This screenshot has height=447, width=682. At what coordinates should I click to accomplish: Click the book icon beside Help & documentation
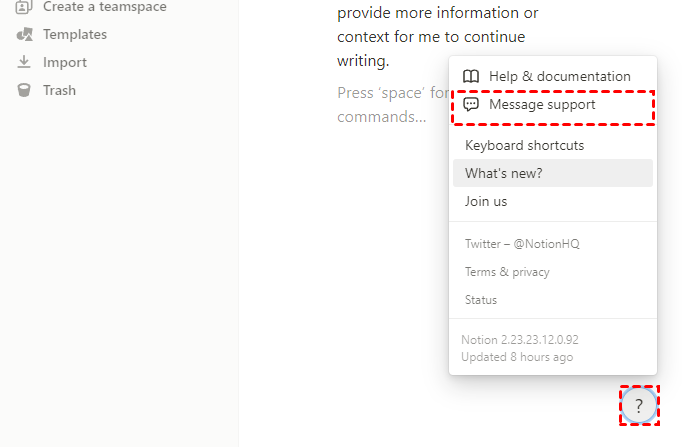[471, 76]
